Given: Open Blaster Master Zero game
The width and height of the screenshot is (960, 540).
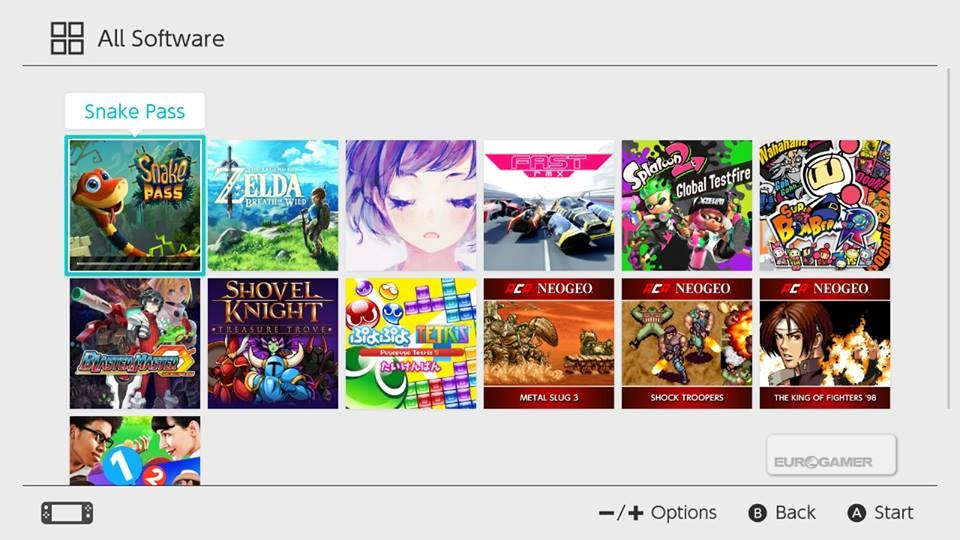Looking at the screenshot, I should pos(135,343).
